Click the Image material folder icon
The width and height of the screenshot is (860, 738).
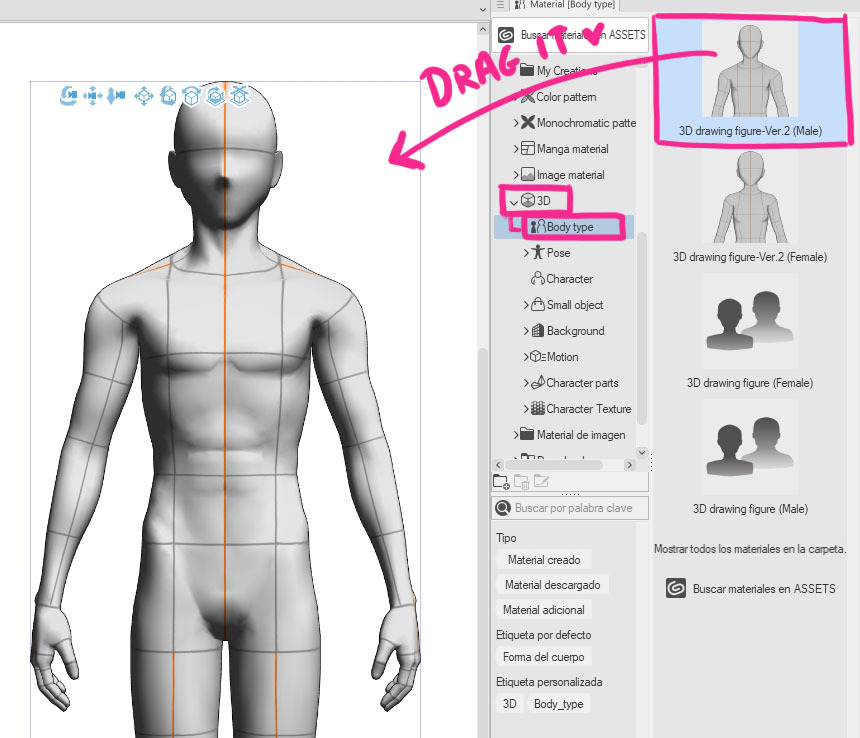tap(528, 174)
